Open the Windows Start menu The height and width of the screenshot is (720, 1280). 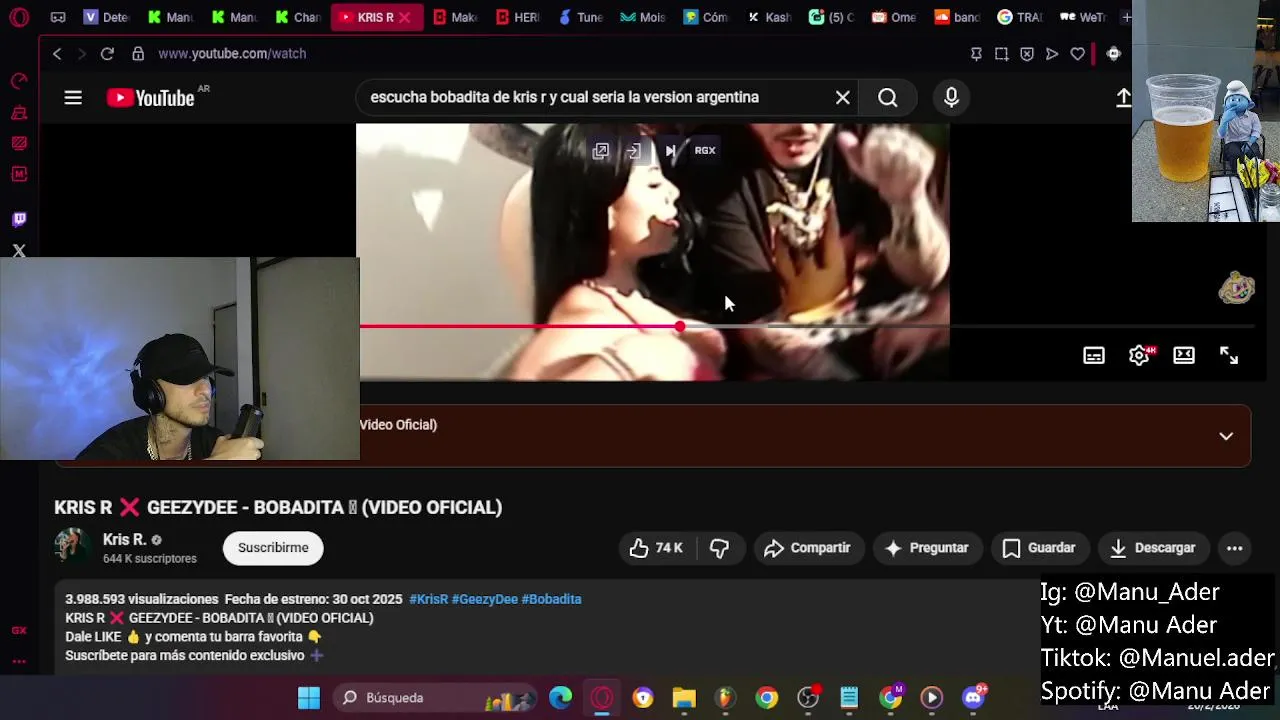(x=309, y=698)
